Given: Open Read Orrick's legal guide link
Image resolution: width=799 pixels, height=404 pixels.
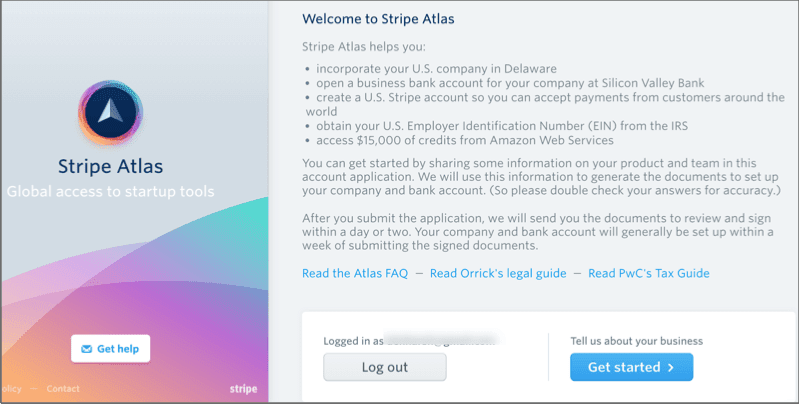Looking at the screenshot, I should point(498,273).
